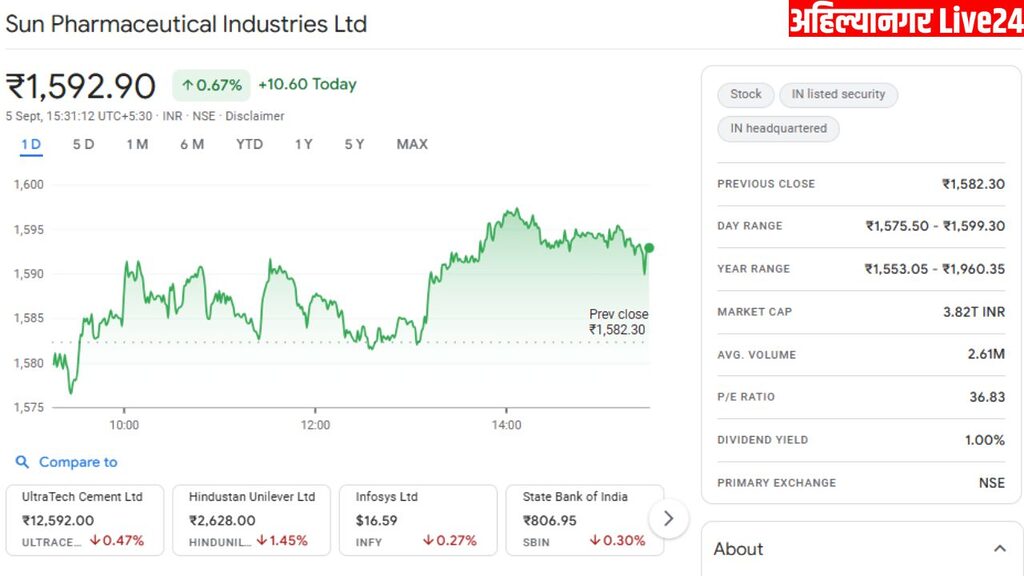Open the Disclaimer link

(255, 116)
